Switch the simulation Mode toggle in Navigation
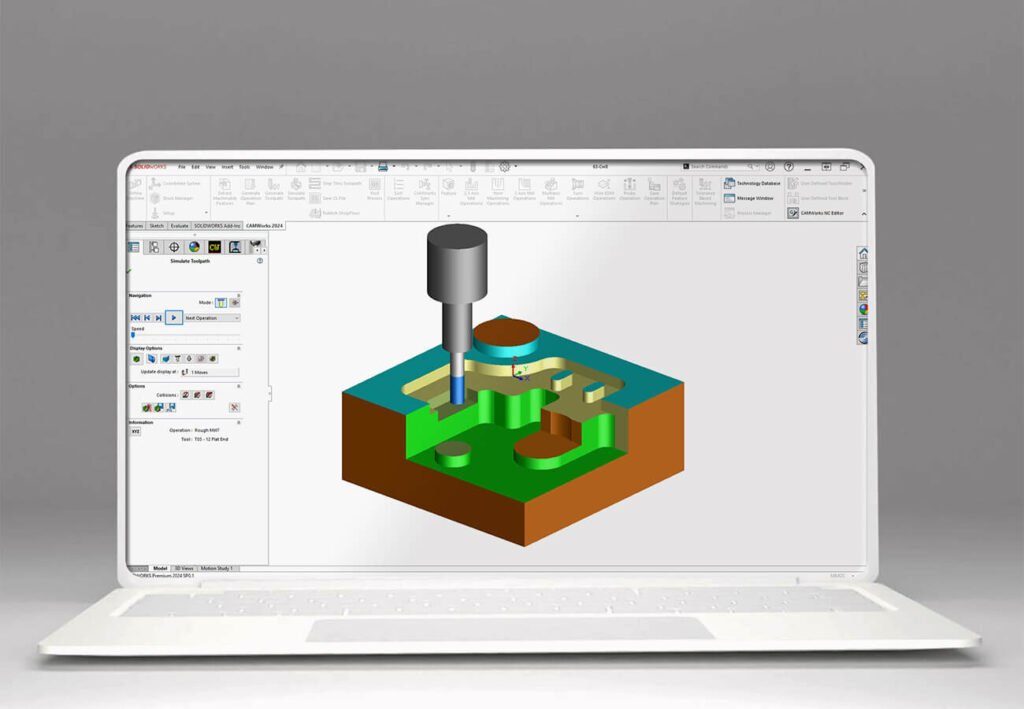Image resolution: width=1024 pixels, height=709 pixels. click(222, 302)
